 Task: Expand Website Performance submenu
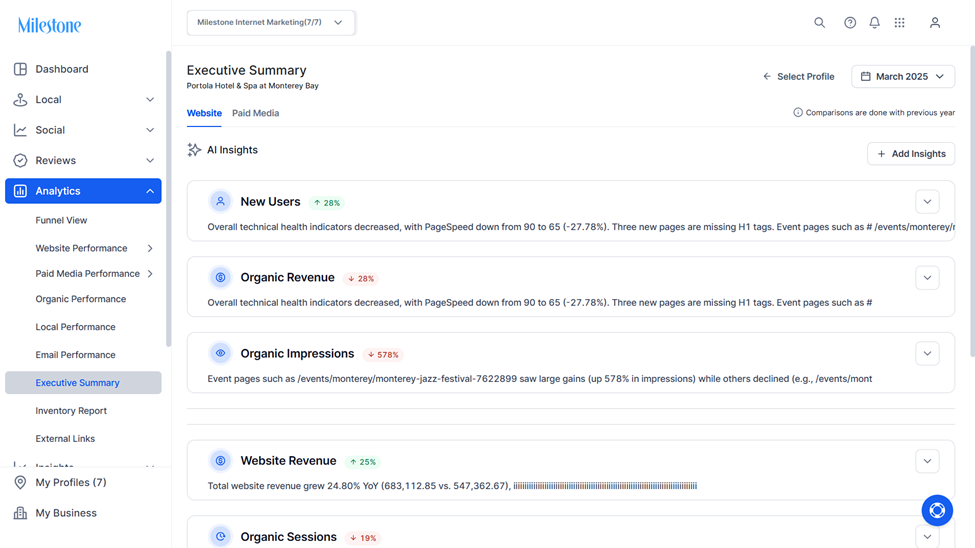(x=150, y=248)
